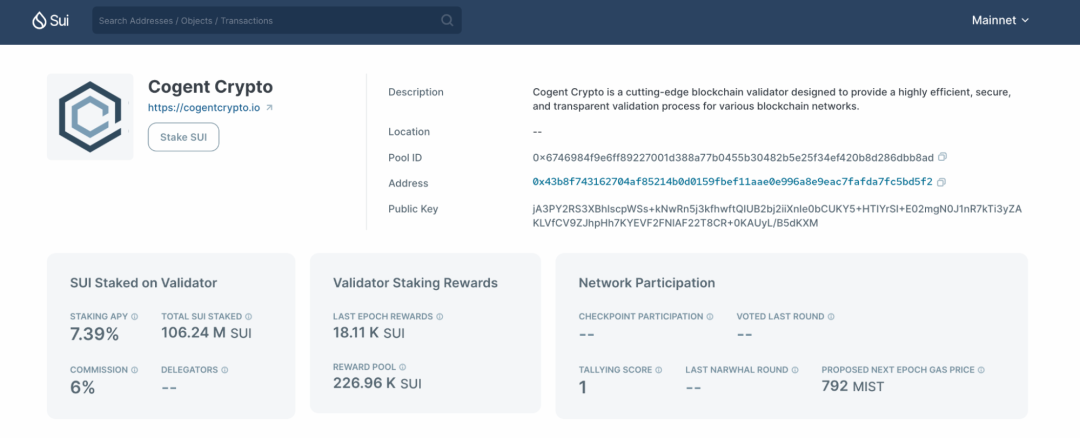
Task: Click info icon beside Checkpoint Participation
Action: (x=711, y=317)
